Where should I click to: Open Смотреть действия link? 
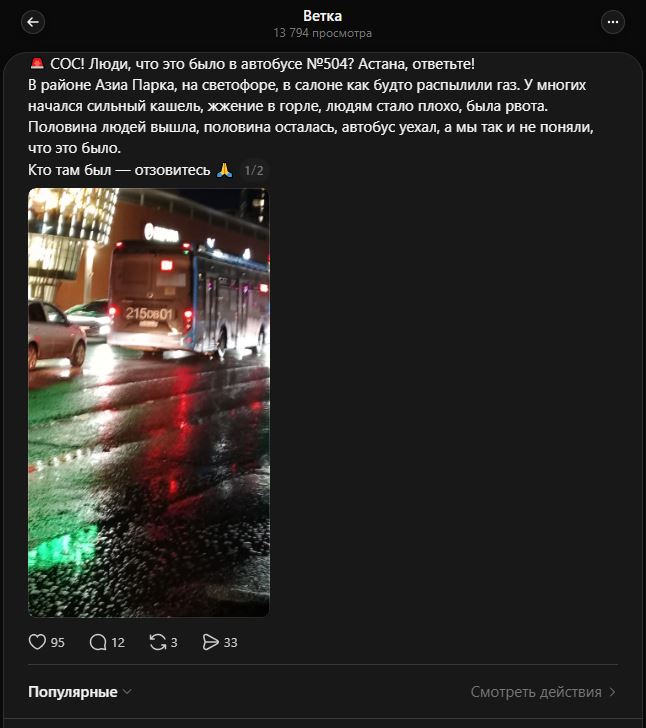543,692
